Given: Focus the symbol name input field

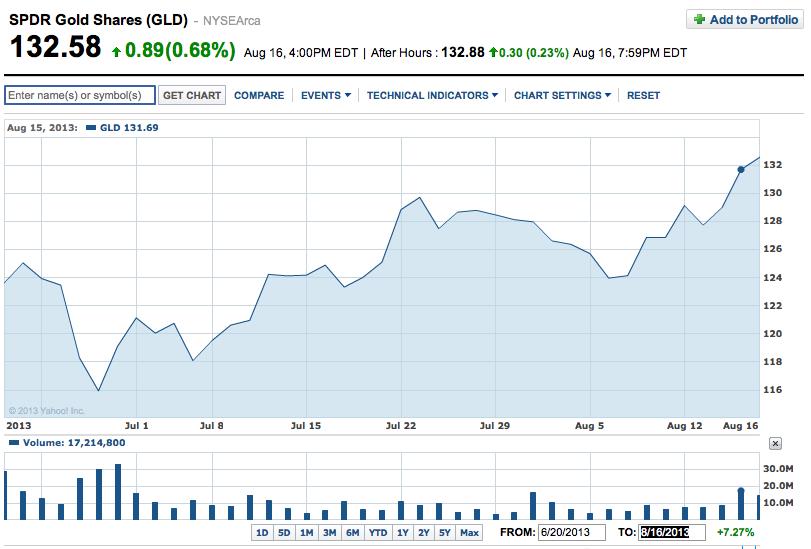Looking at the screenshot, I should tap(80, 95).
